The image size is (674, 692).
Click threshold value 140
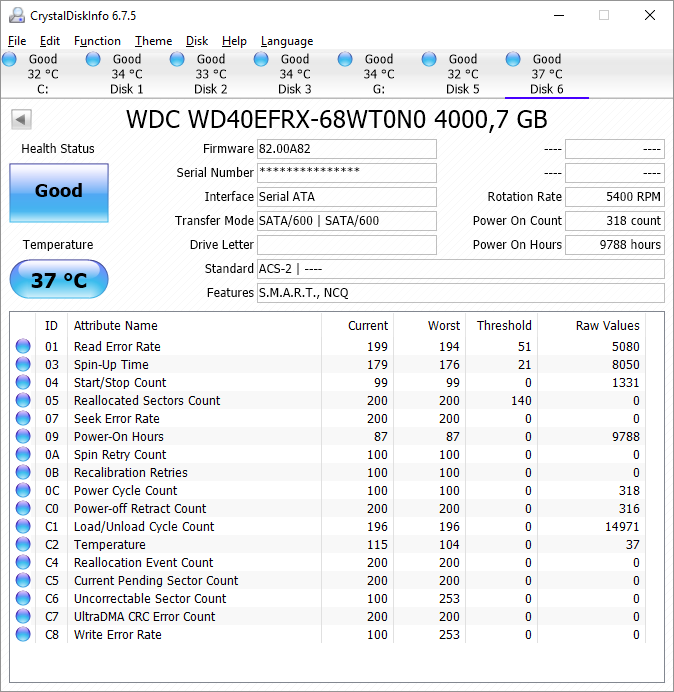(x=521, y=400)
